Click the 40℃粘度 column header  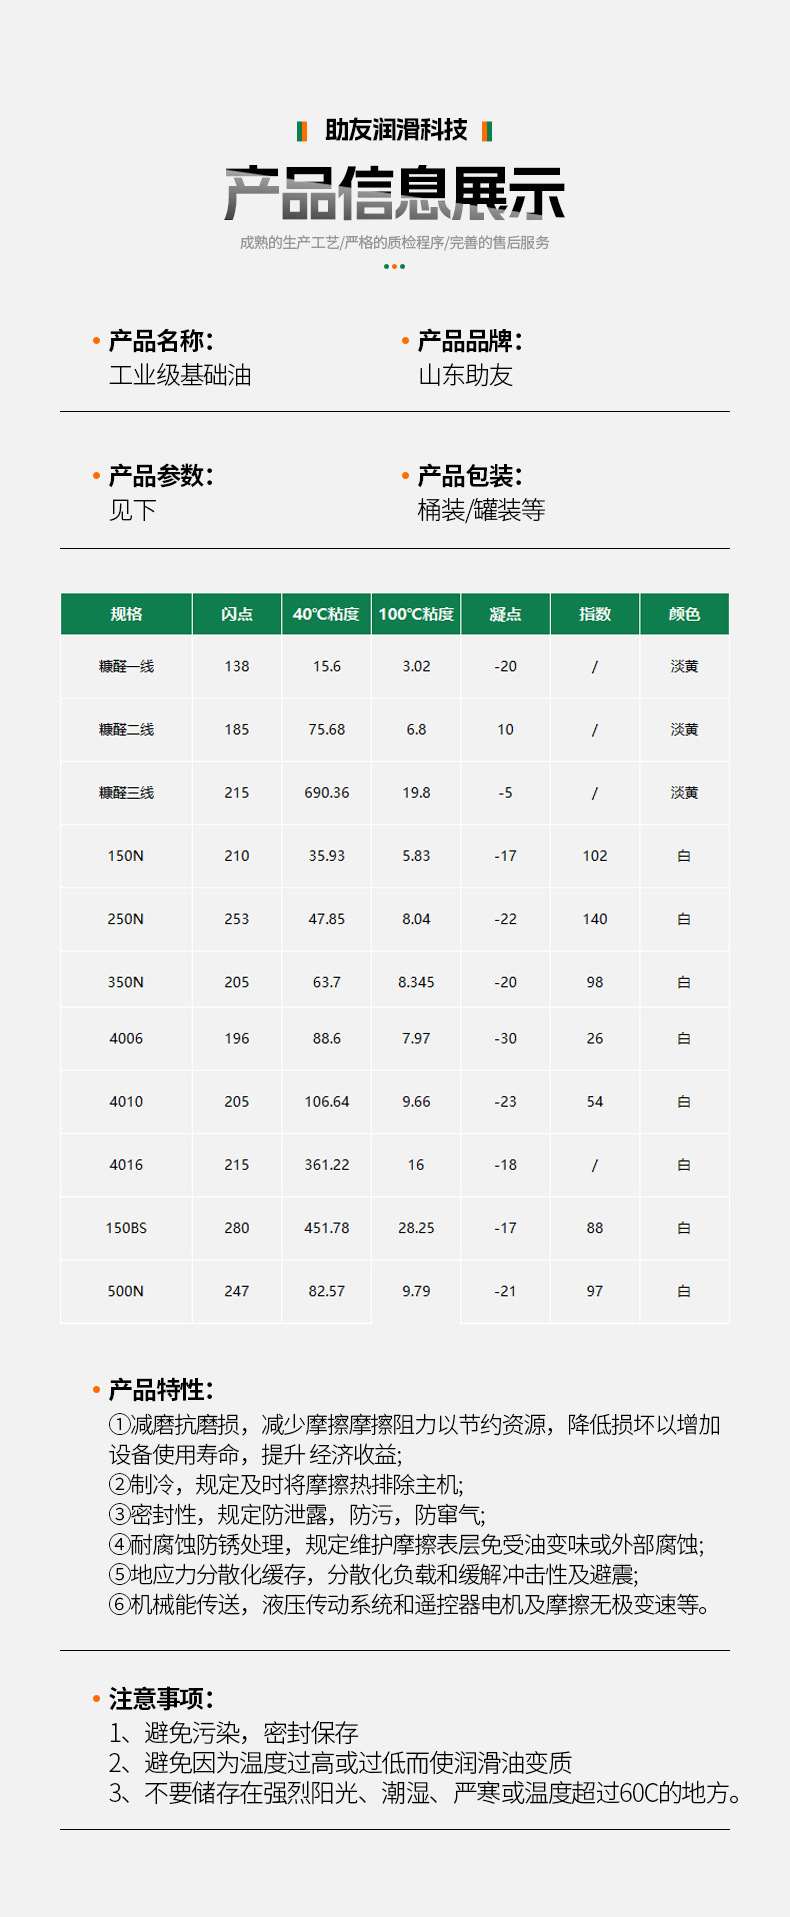point(326,614)
